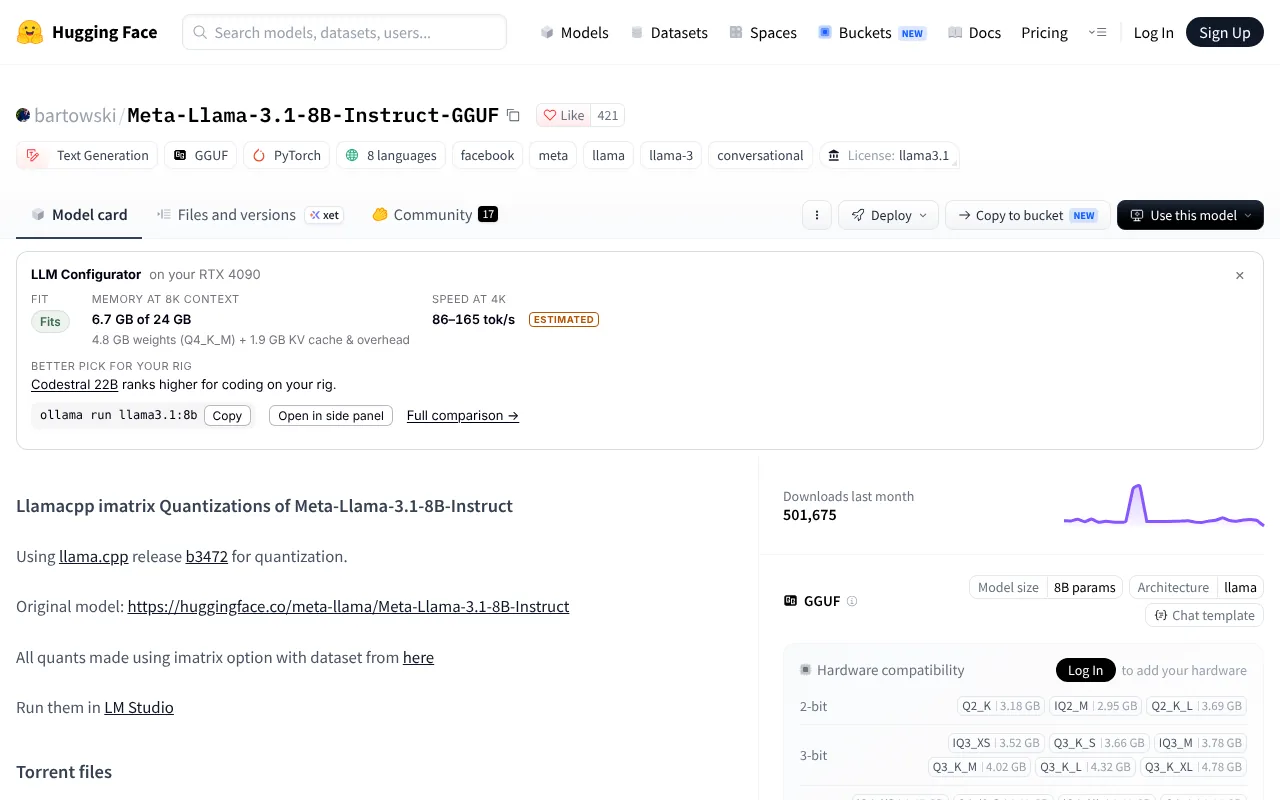Viewport: 1280px width, 800px height.
Task: Click the three-dot more options button
Action: [x=817, y=215]
